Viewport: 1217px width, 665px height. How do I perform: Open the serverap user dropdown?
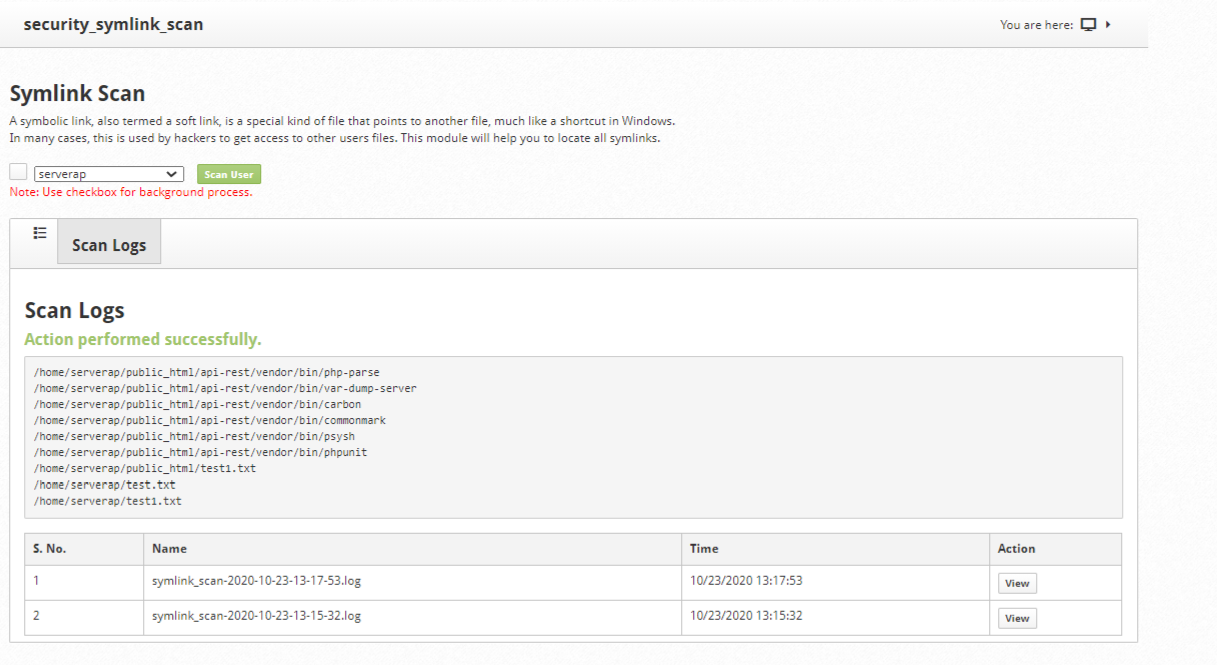point(109,174)
